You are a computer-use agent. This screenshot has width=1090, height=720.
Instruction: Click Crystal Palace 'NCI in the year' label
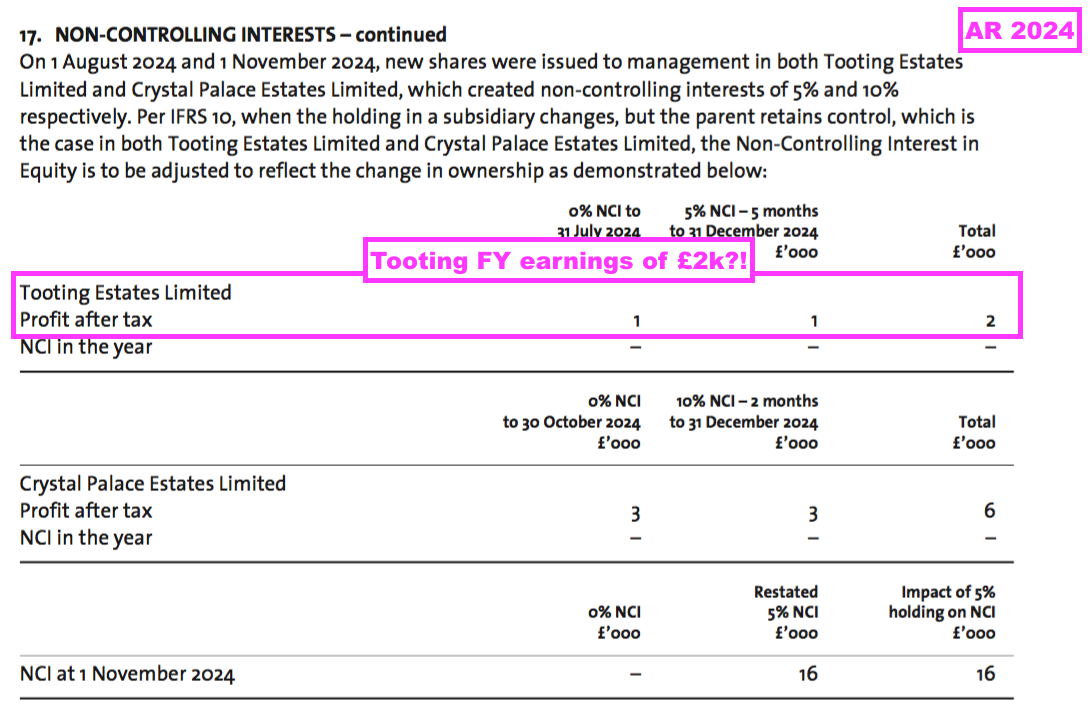(x=86, y=538)
